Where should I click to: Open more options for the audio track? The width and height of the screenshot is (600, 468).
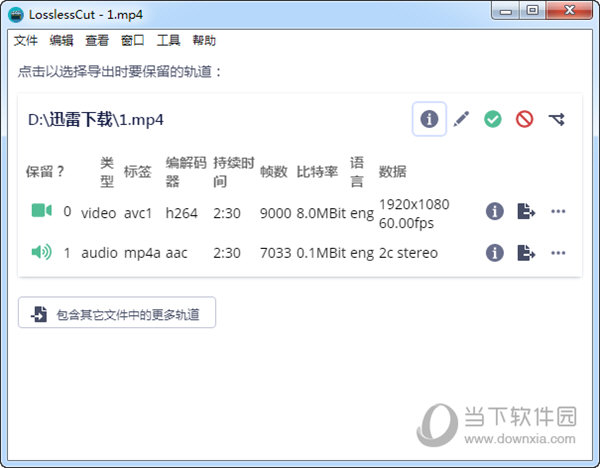click(558, 253)
